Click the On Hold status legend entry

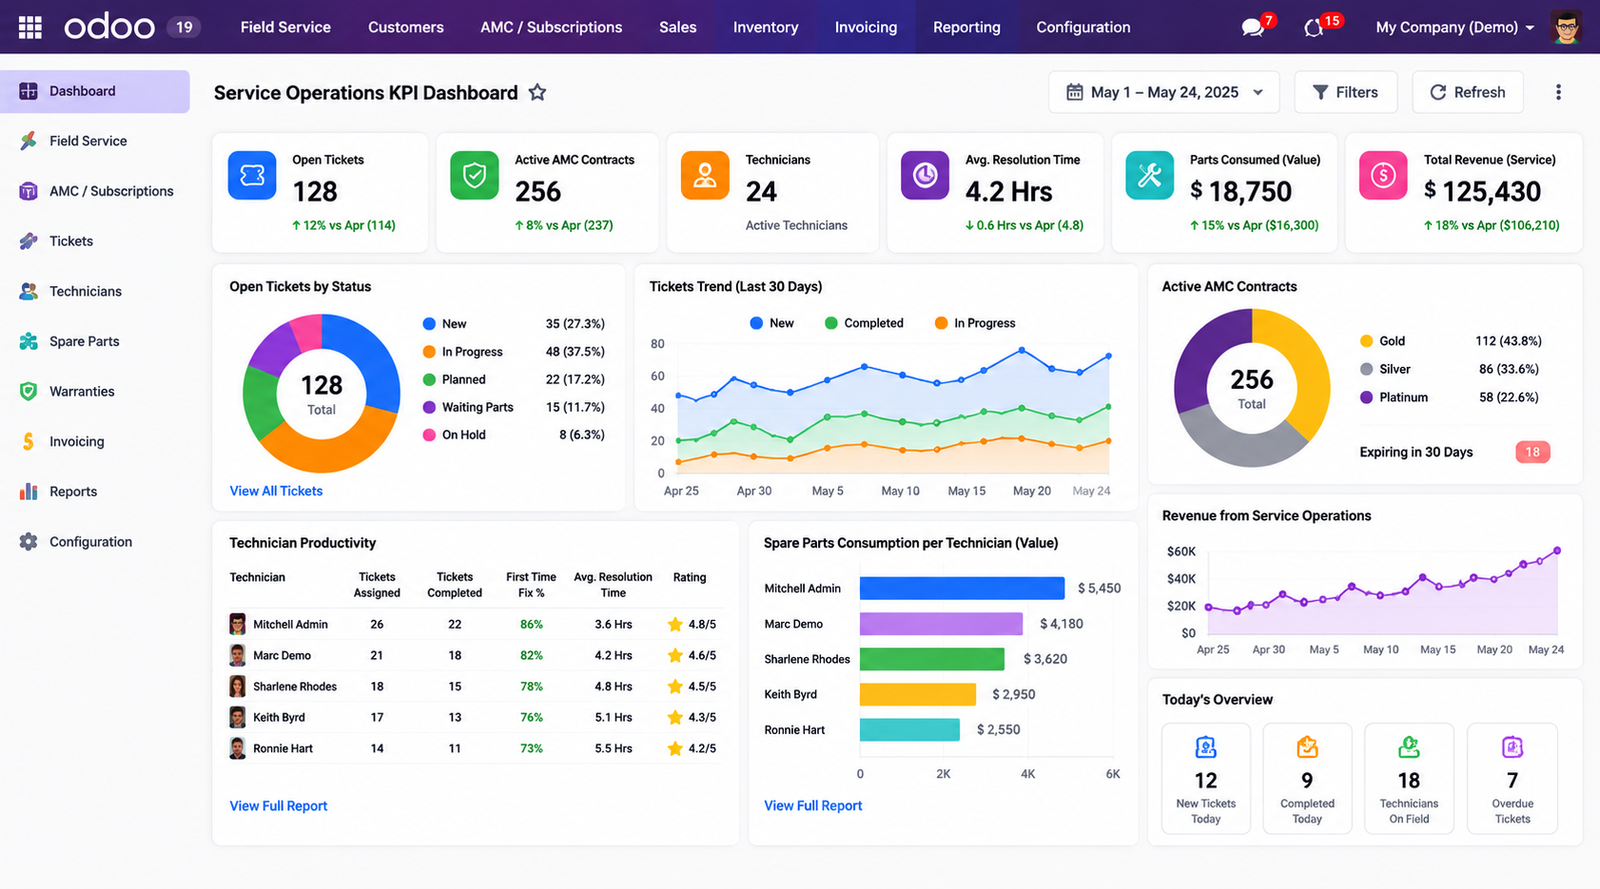[x=513, y=435]
